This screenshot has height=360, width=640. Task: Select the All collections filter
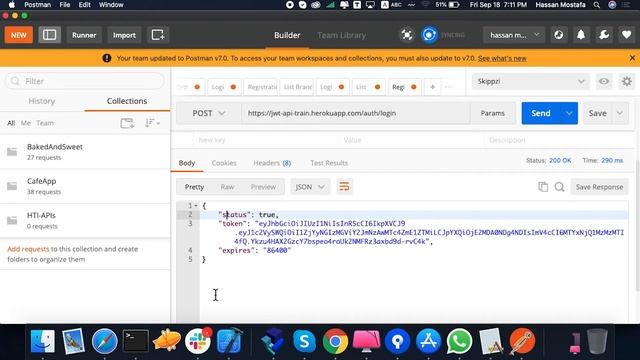pyautogui.click(x=11, y=123)
